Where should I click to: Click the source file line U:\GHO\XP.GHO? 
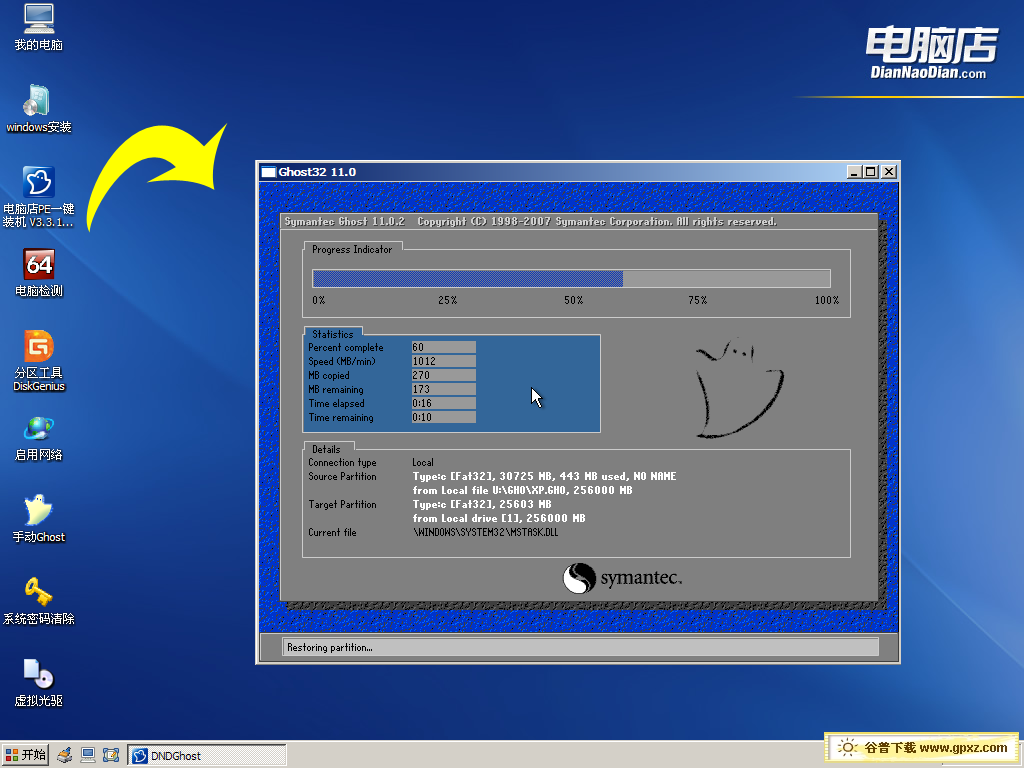(x=522, y=490)
